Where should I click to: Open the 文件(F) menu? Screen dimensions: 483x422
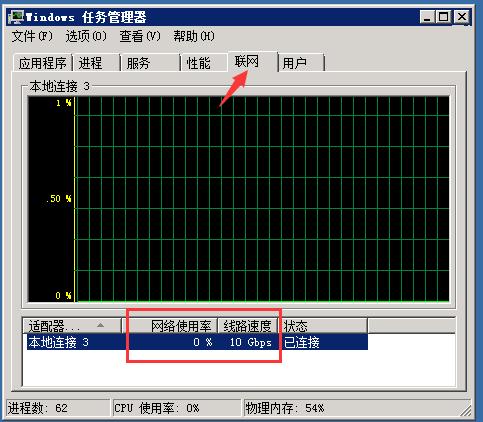(x=32, y=36)
